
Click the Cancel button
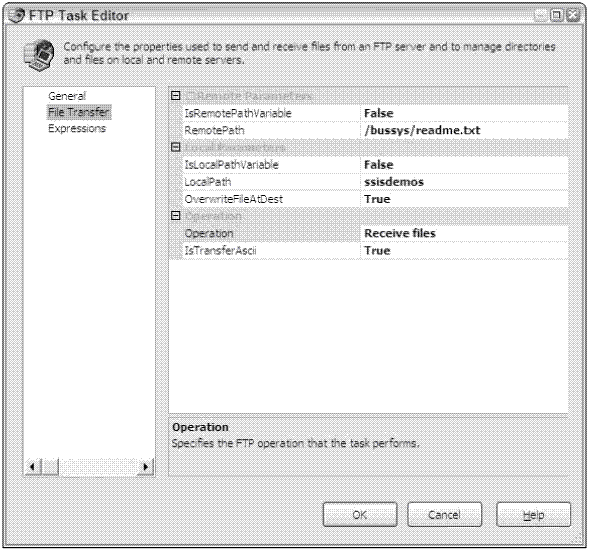pyautogui.click(x=444, y=515)
